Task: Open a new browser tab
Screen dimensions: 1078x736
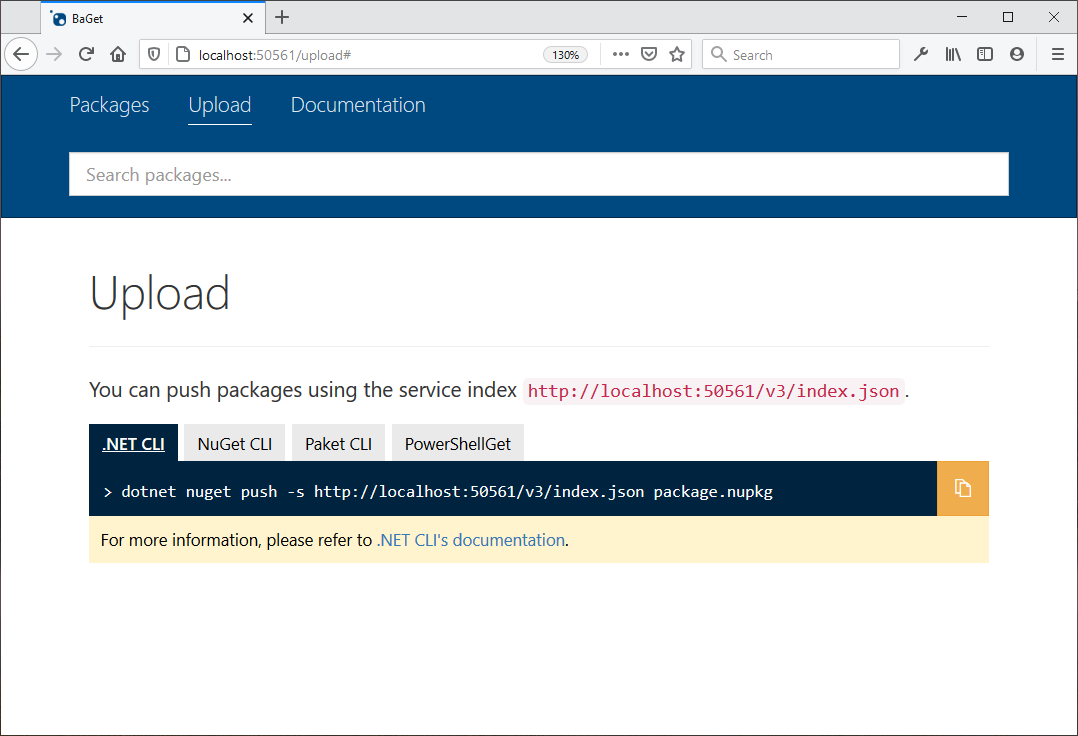Action: (x=282, y=18)
